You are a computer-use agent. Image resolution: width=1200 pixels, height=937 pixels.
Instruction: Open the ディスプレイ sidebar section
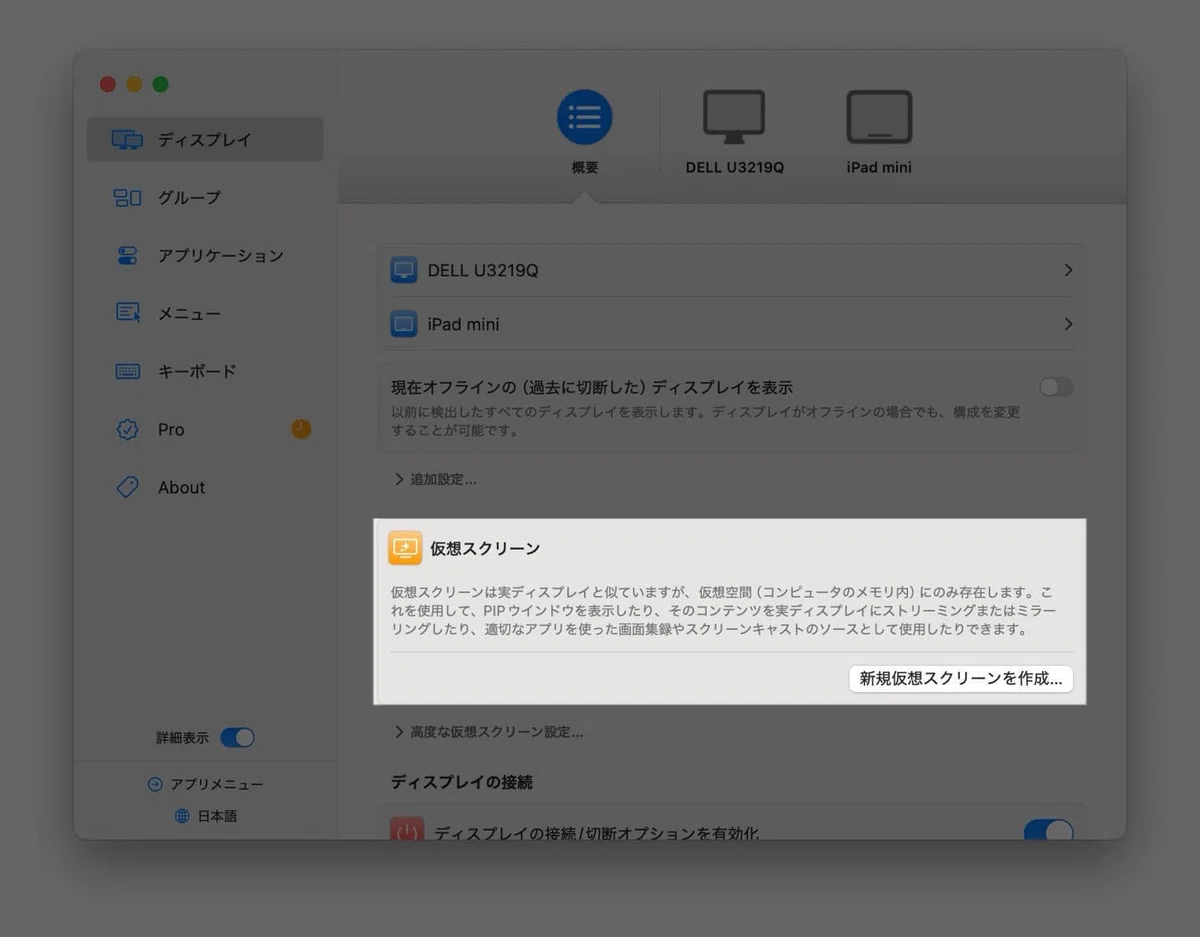click(x=205, y=140)
